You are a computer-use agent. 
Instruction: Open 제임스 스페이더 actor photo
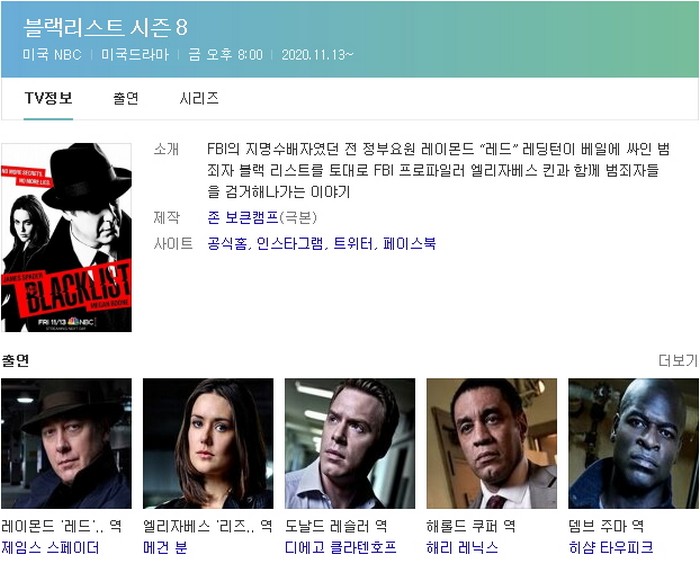(67, 443)
